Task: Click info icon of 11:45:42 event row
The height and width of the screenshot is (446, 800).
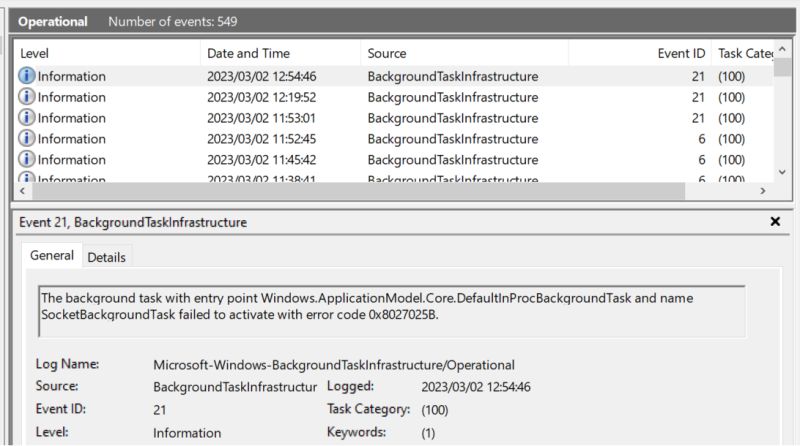Action: click(x=27, y=160)
